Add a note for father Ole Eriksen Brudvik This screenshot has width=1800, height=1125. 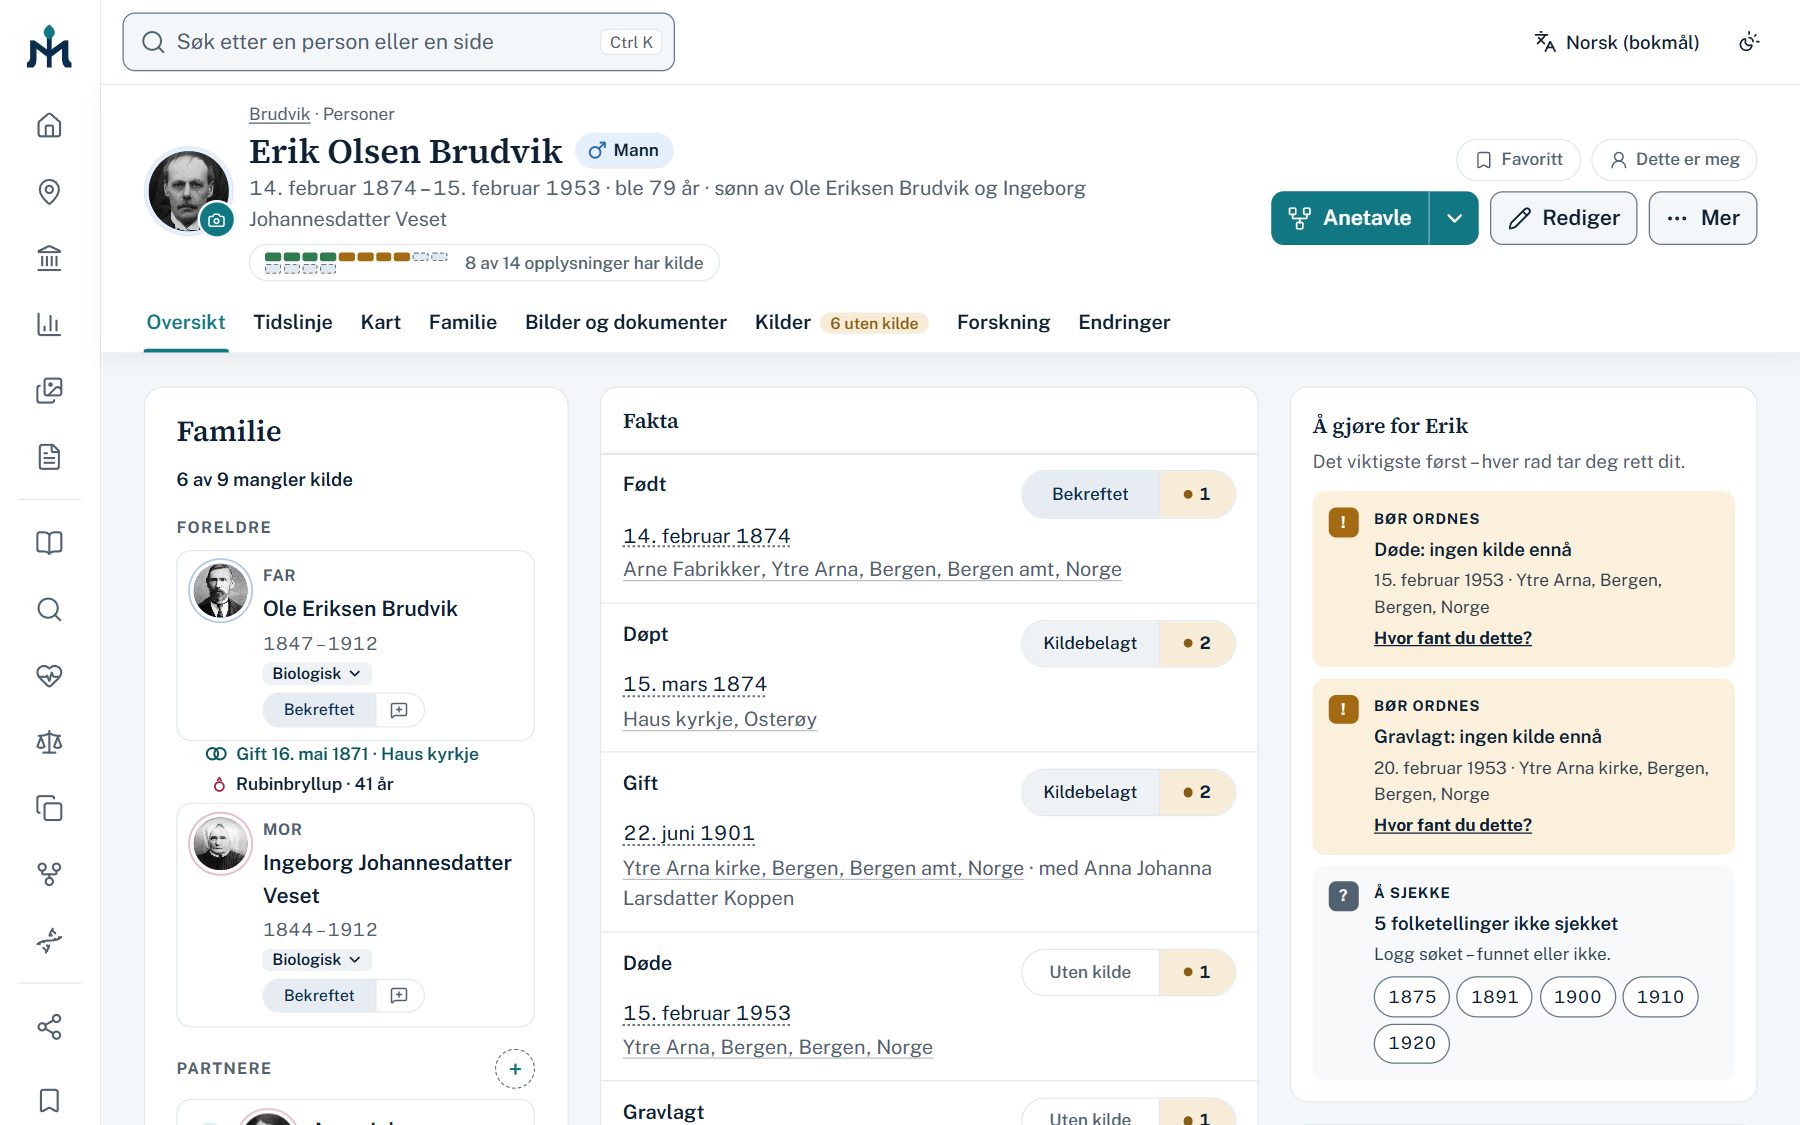(399, 710)
